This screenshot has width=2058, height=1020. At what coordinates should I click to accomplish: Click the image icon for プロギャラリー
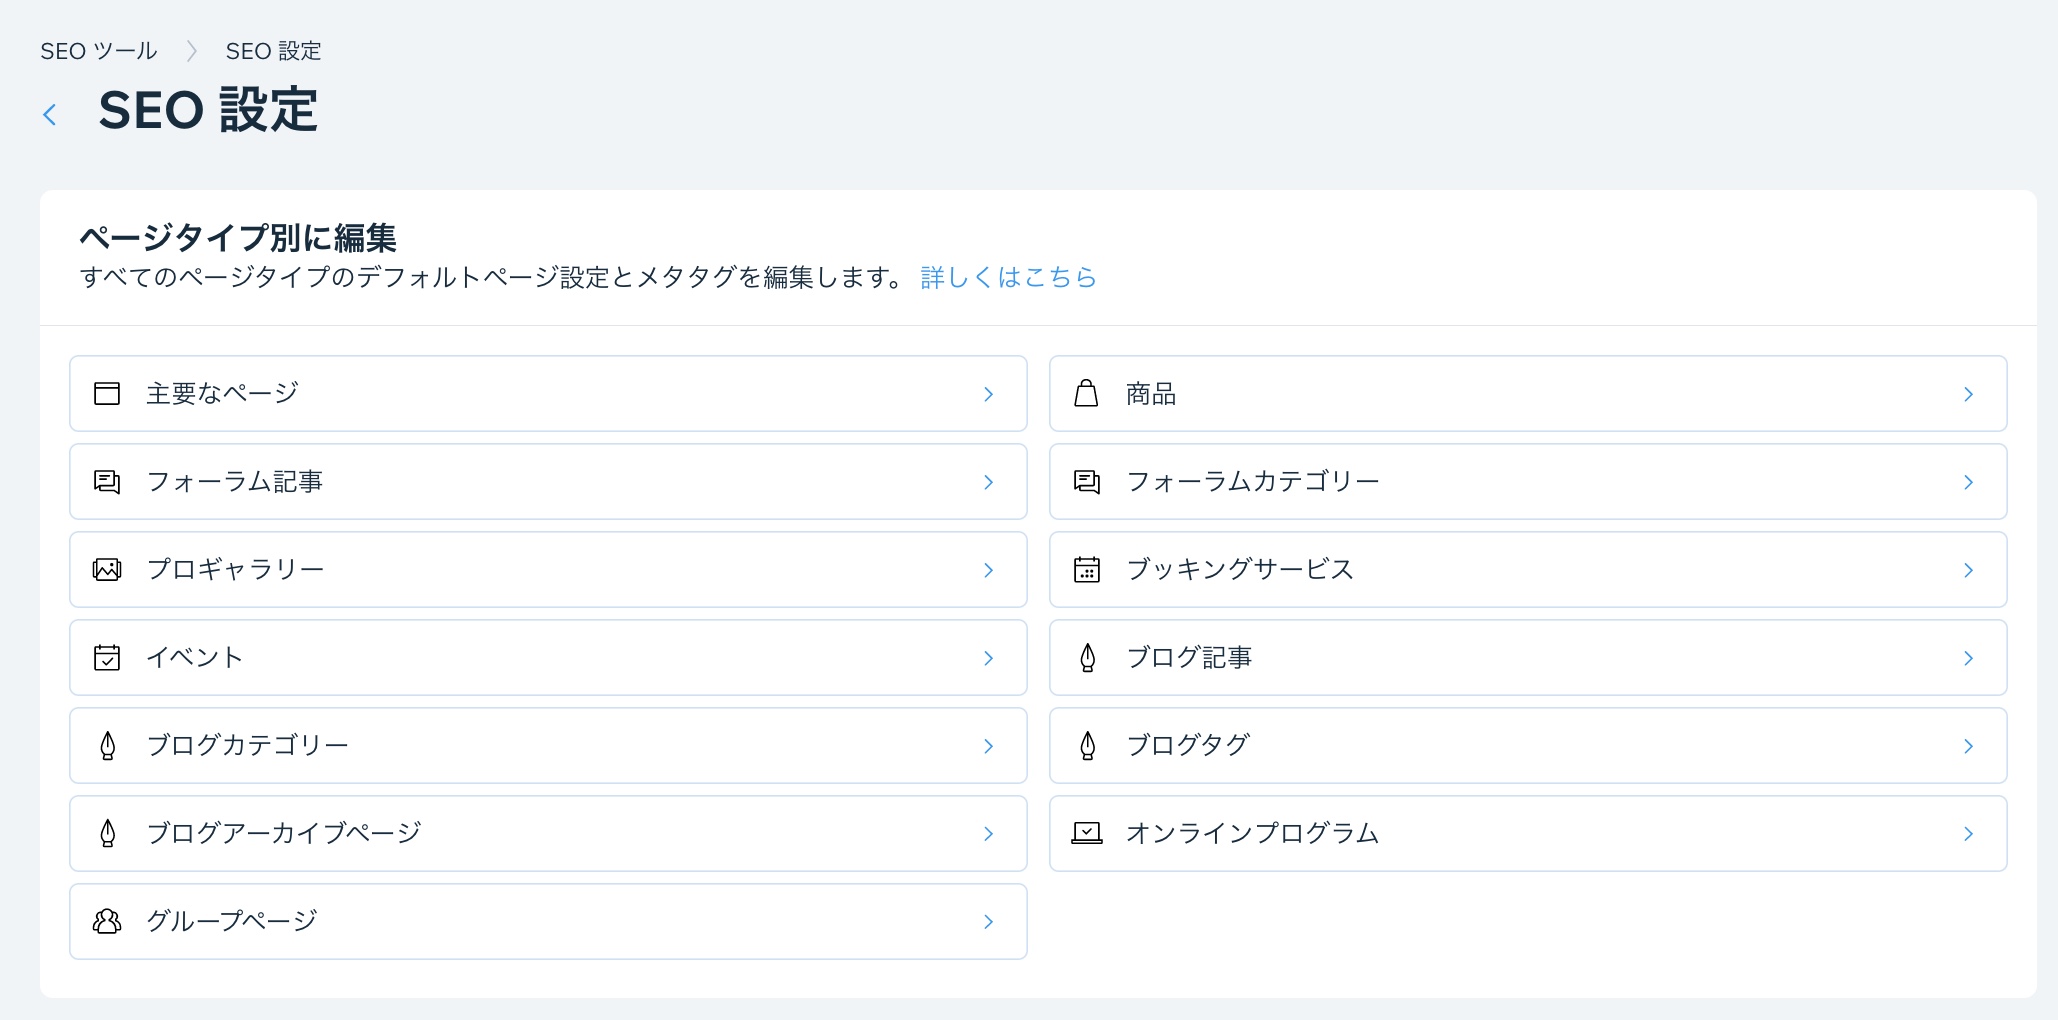pyautogui.click(x=107, y=570)
